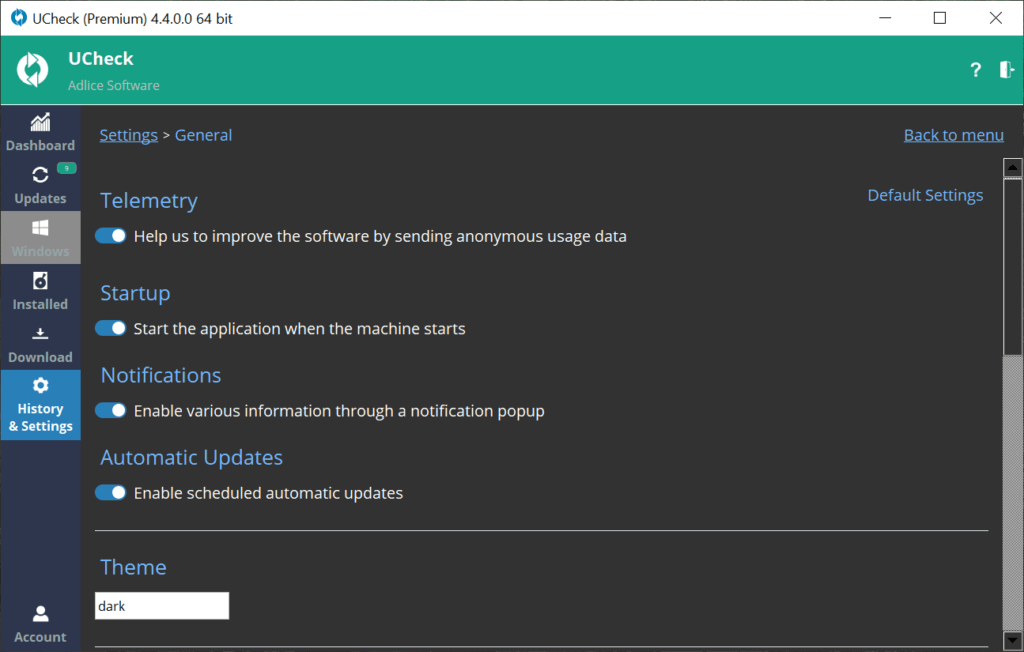
Task: Click the Telemetry heading
Action: [149, 201]
